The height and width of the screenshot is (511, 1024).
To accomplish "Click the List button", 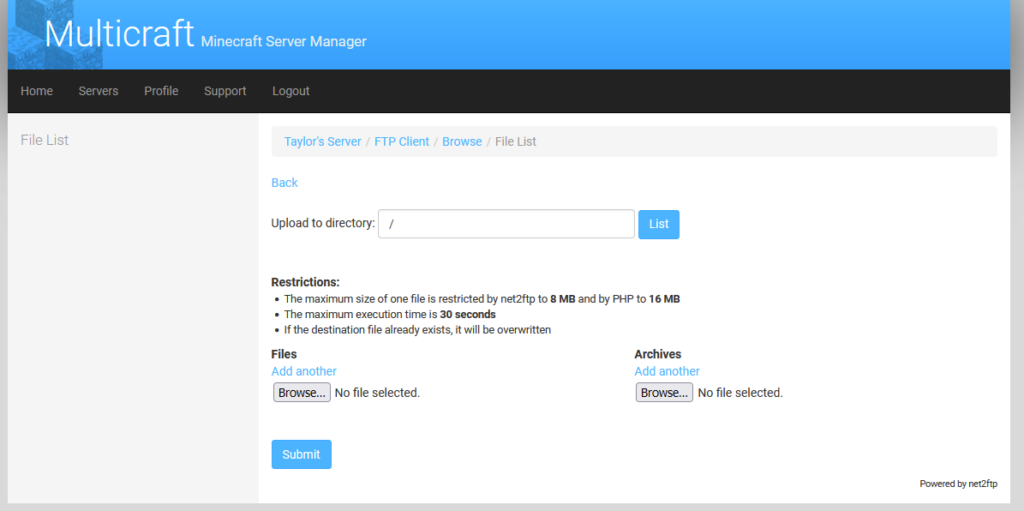I will 658,224.
